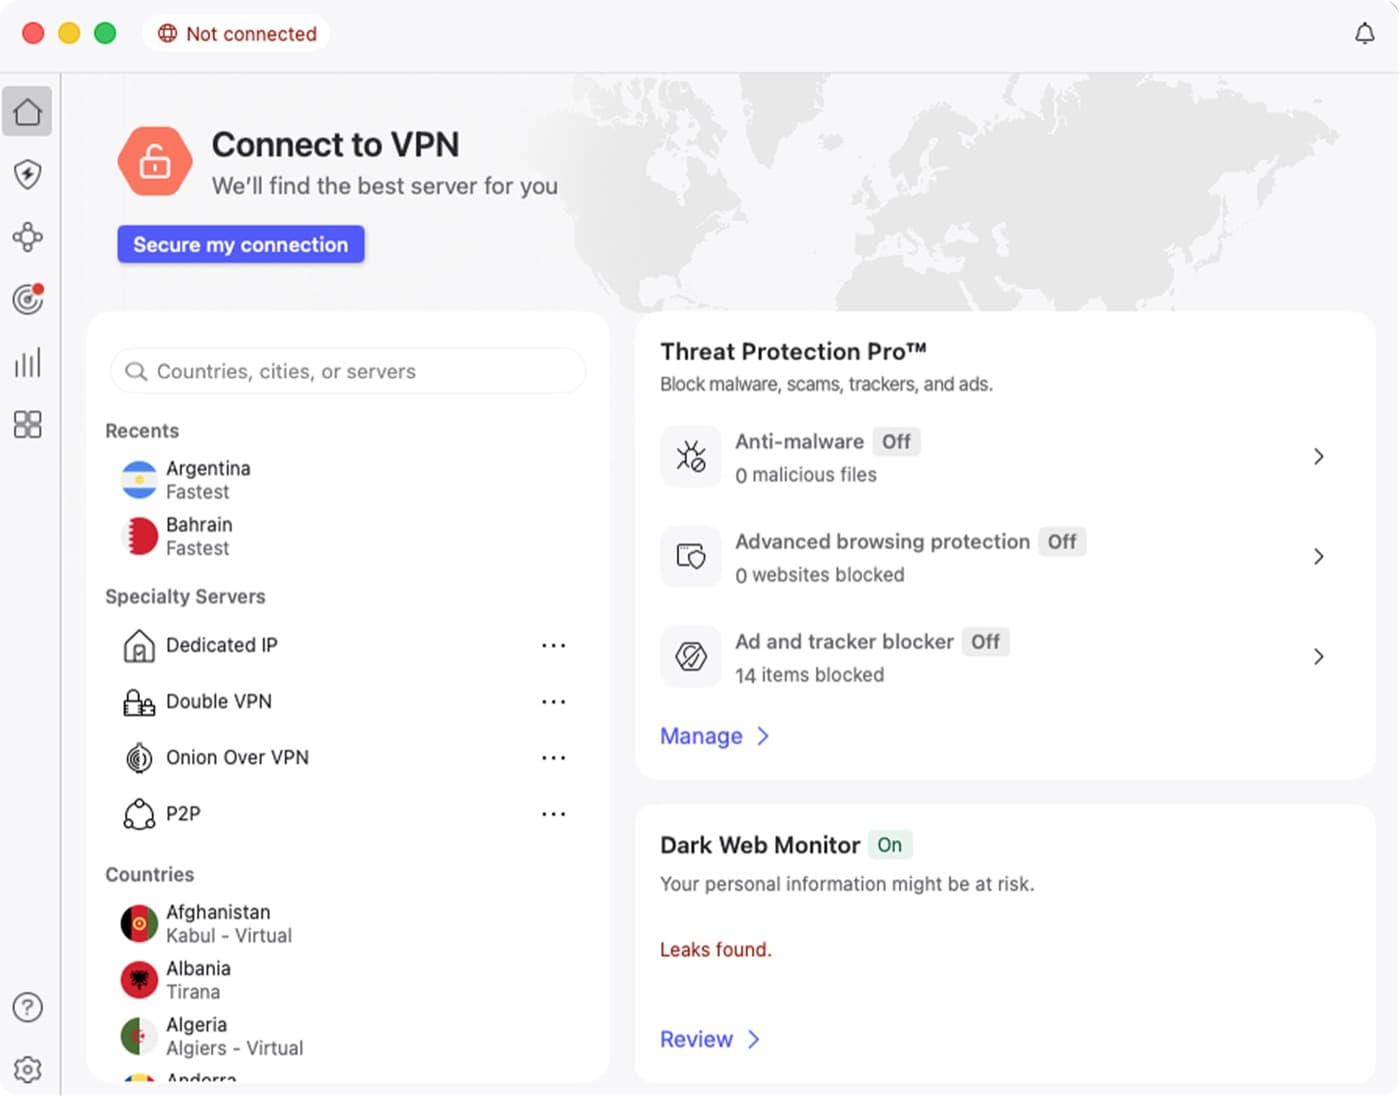This screenshot has width=1400, height=1096.
Task: Click the Dark Web Monitor heading
Action: pyautogui.click(x=760, y=845)
